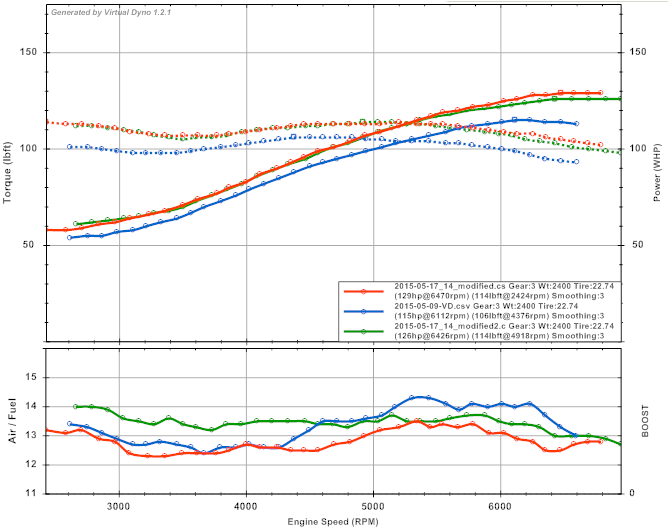This screenshot has width=668, height=530.
Task: Click blue torque curve peak square marker
Action: tap(293, 137)
